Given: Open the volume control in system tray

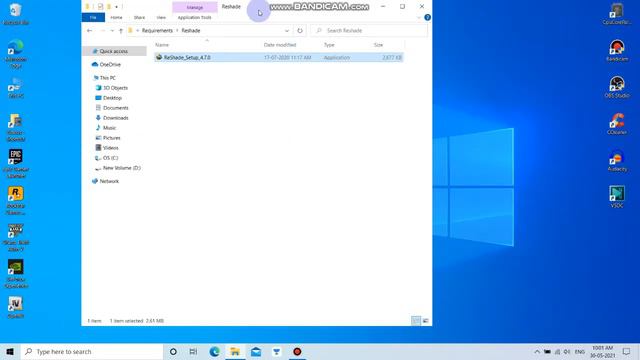Looking at the screenshot, I should [567, 351].
